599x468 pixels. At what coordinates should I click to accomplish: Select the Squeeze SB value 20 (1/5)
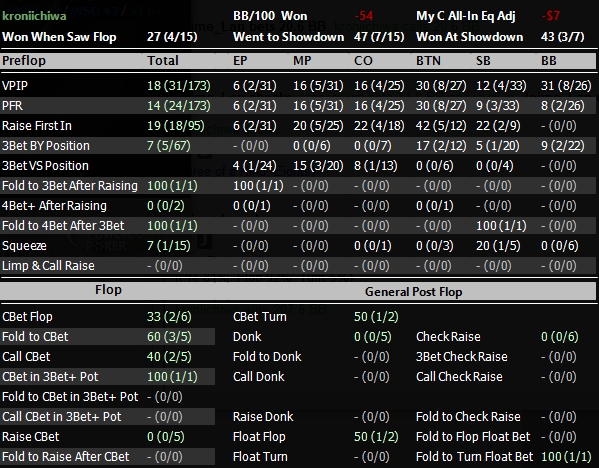click(498, 246)
